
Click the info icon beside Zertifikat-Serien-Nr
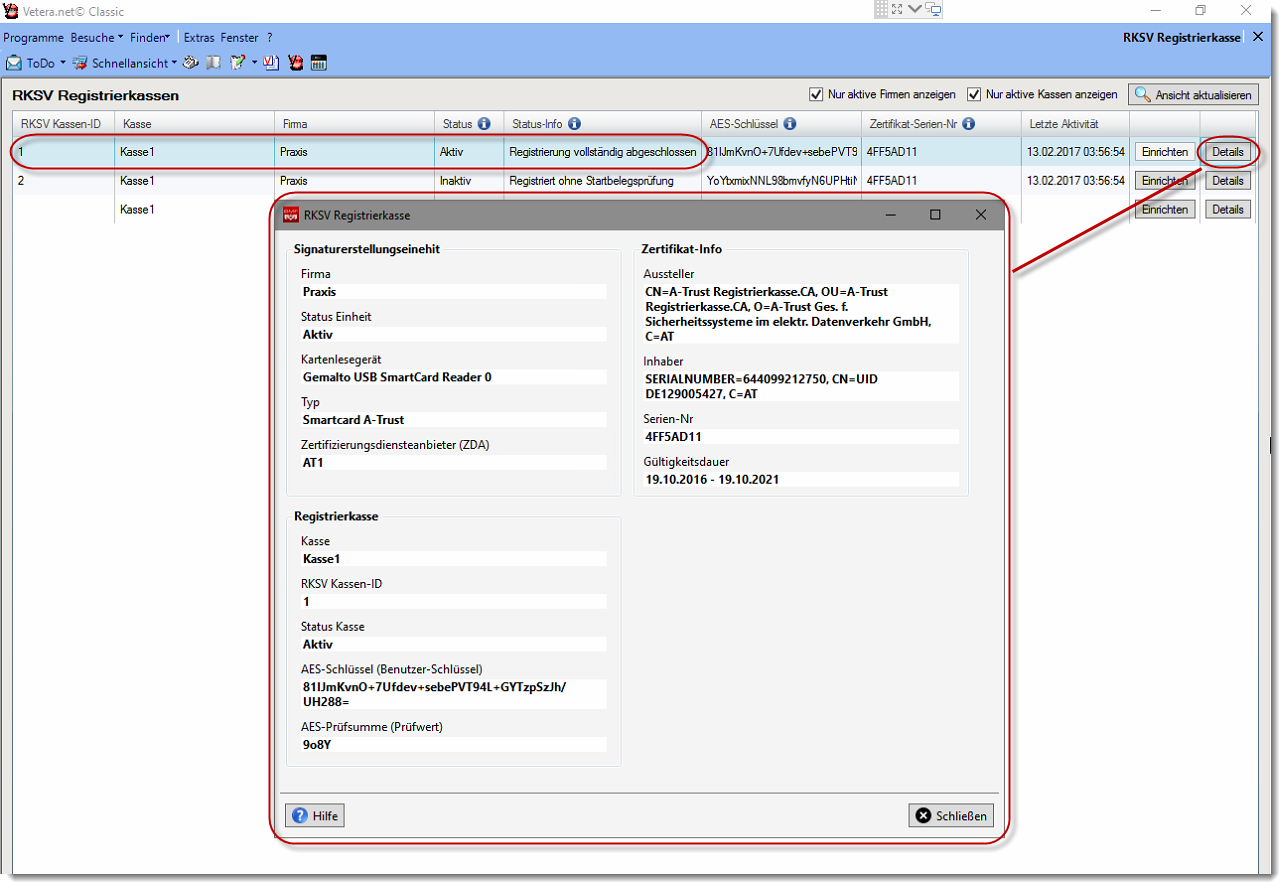(x=968, y=124)
